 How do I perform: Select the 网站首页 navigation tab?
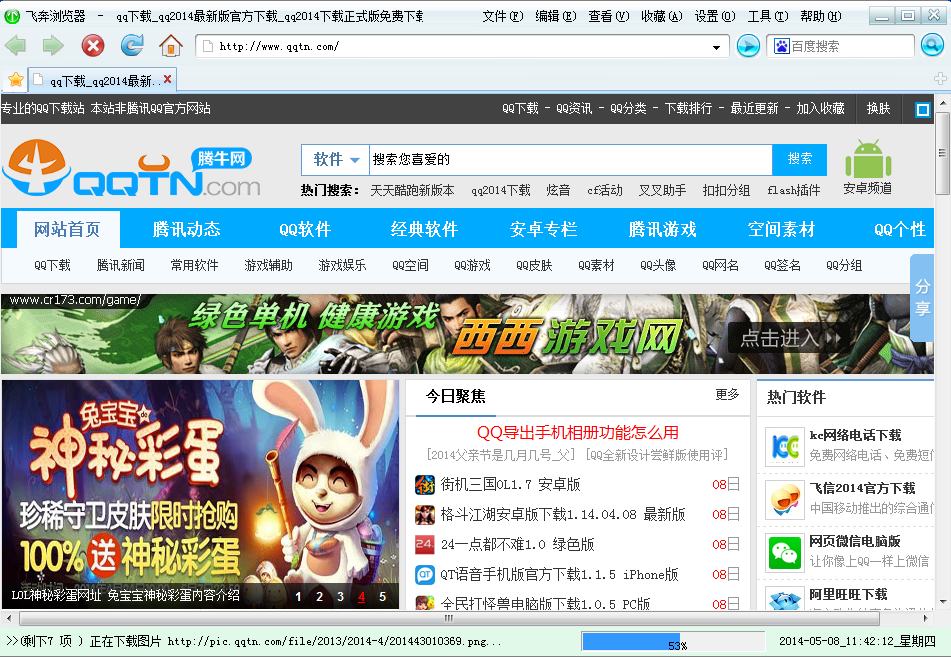coord(67,229)
